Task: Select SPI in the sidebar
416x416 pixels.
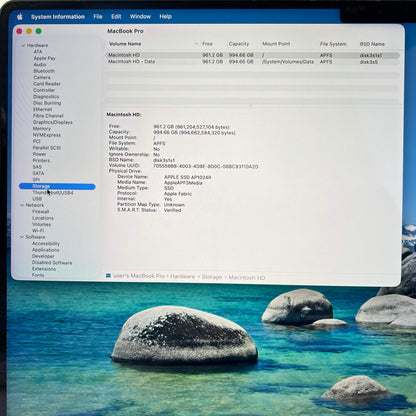Action: (36, 180)
